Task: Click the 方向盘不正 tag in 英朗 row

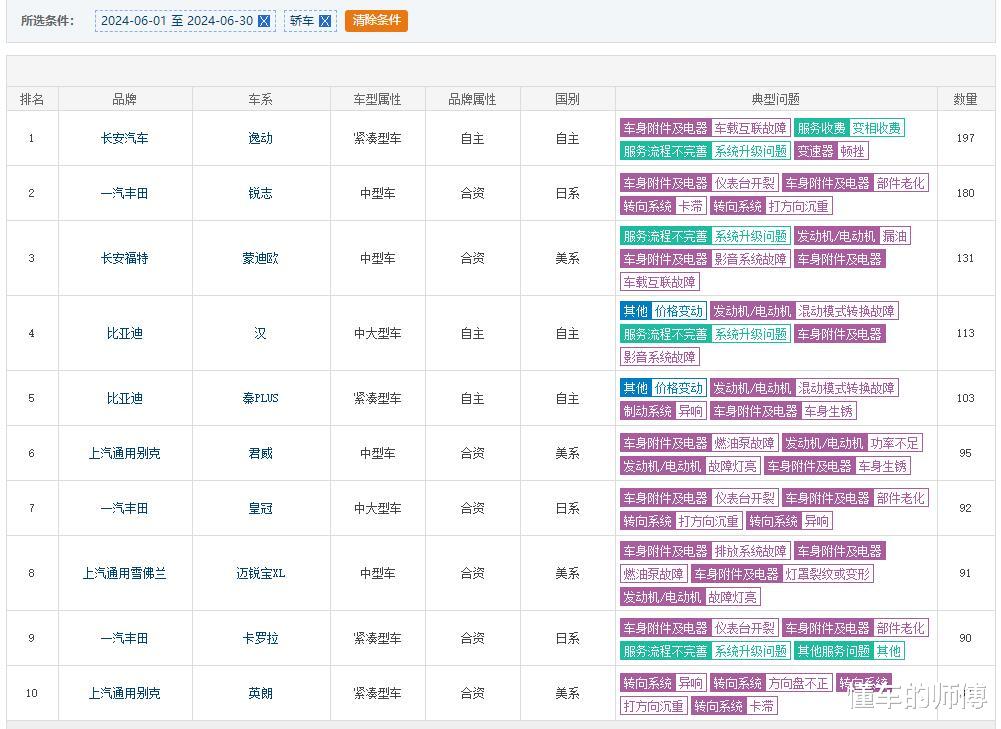Action: 799,683
